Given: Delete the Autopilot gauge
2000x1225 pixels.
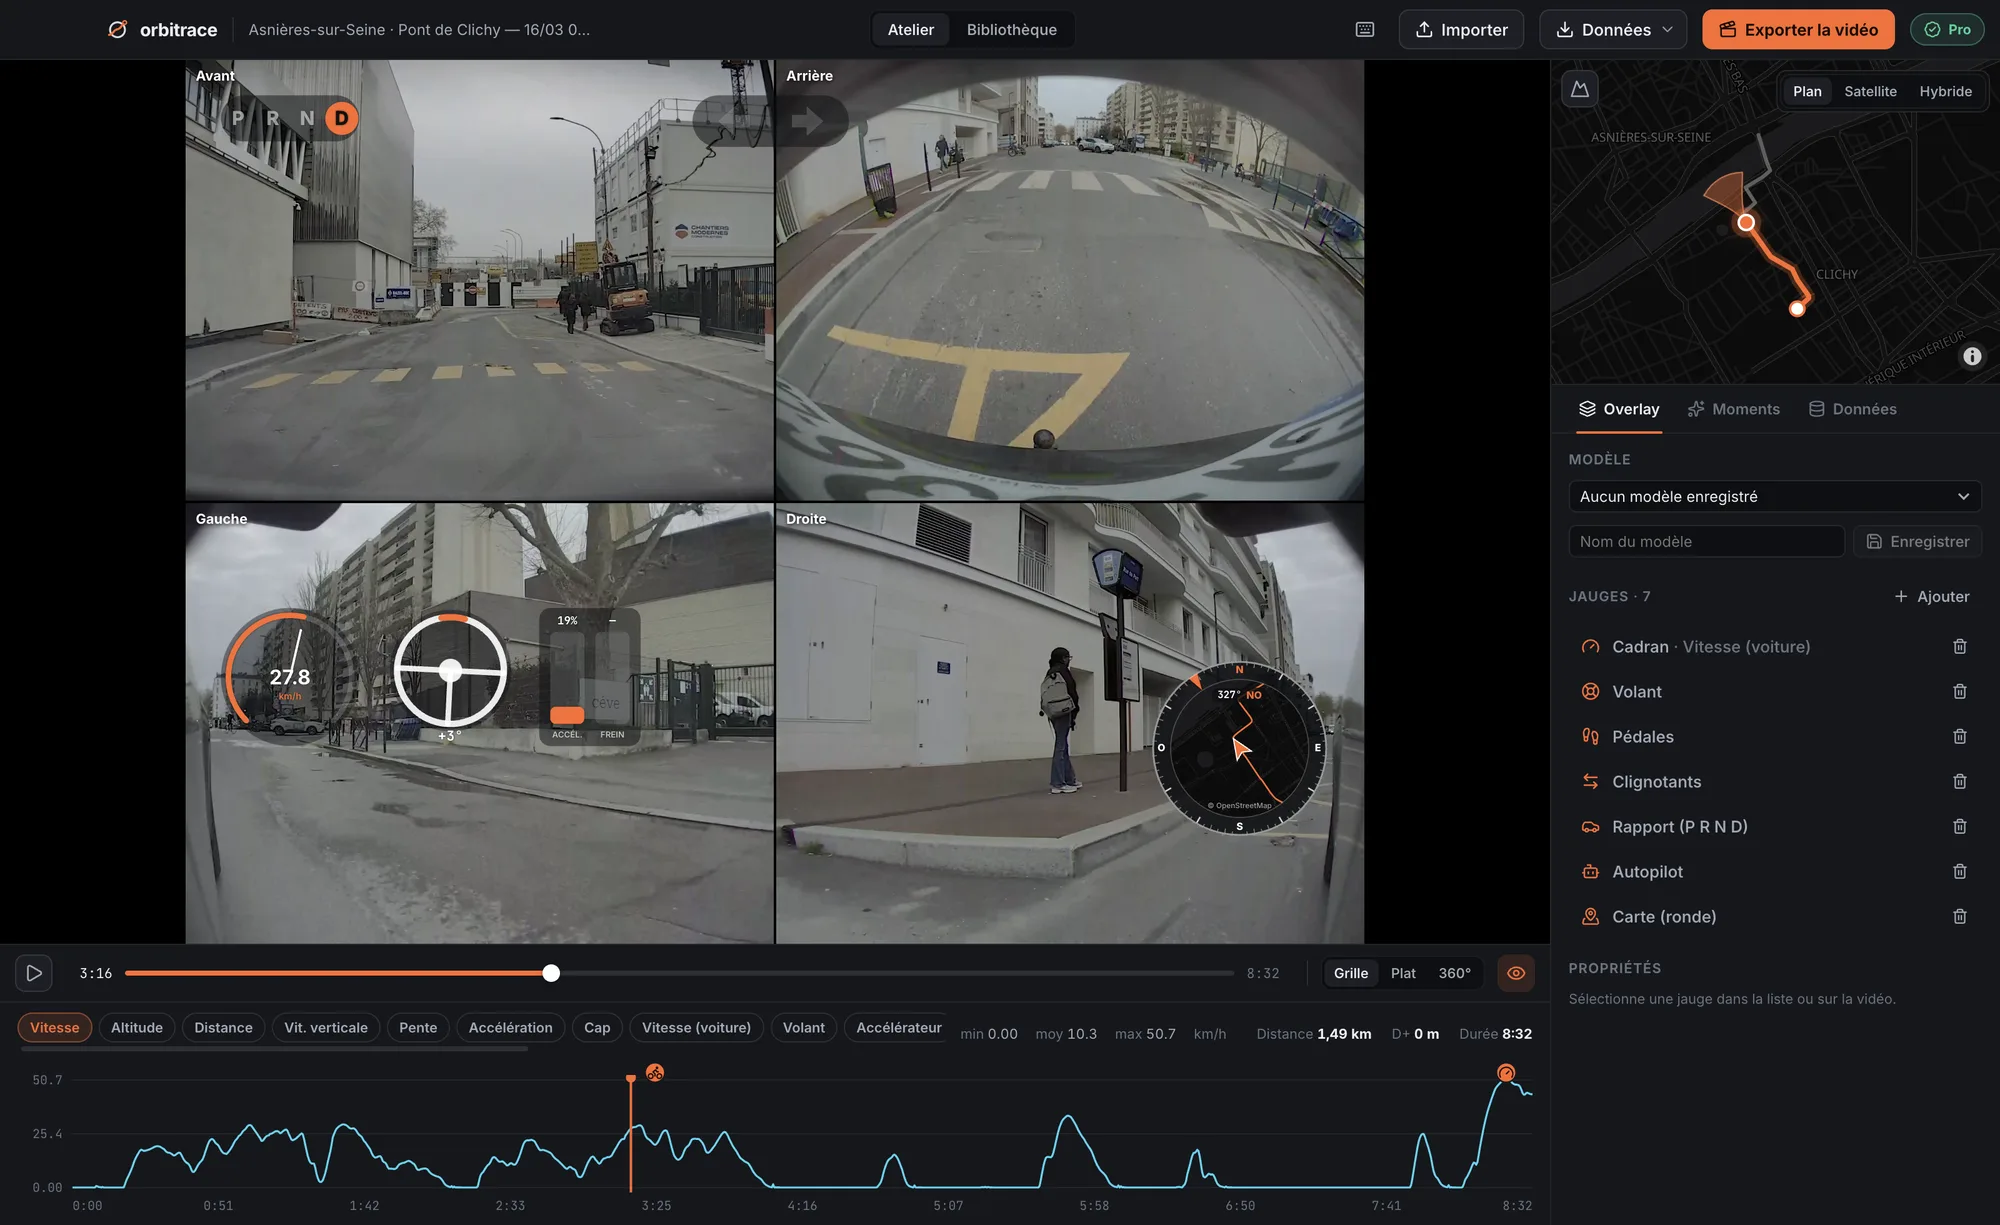Looking at the screenshot, I should click(x=1960, y=872).
